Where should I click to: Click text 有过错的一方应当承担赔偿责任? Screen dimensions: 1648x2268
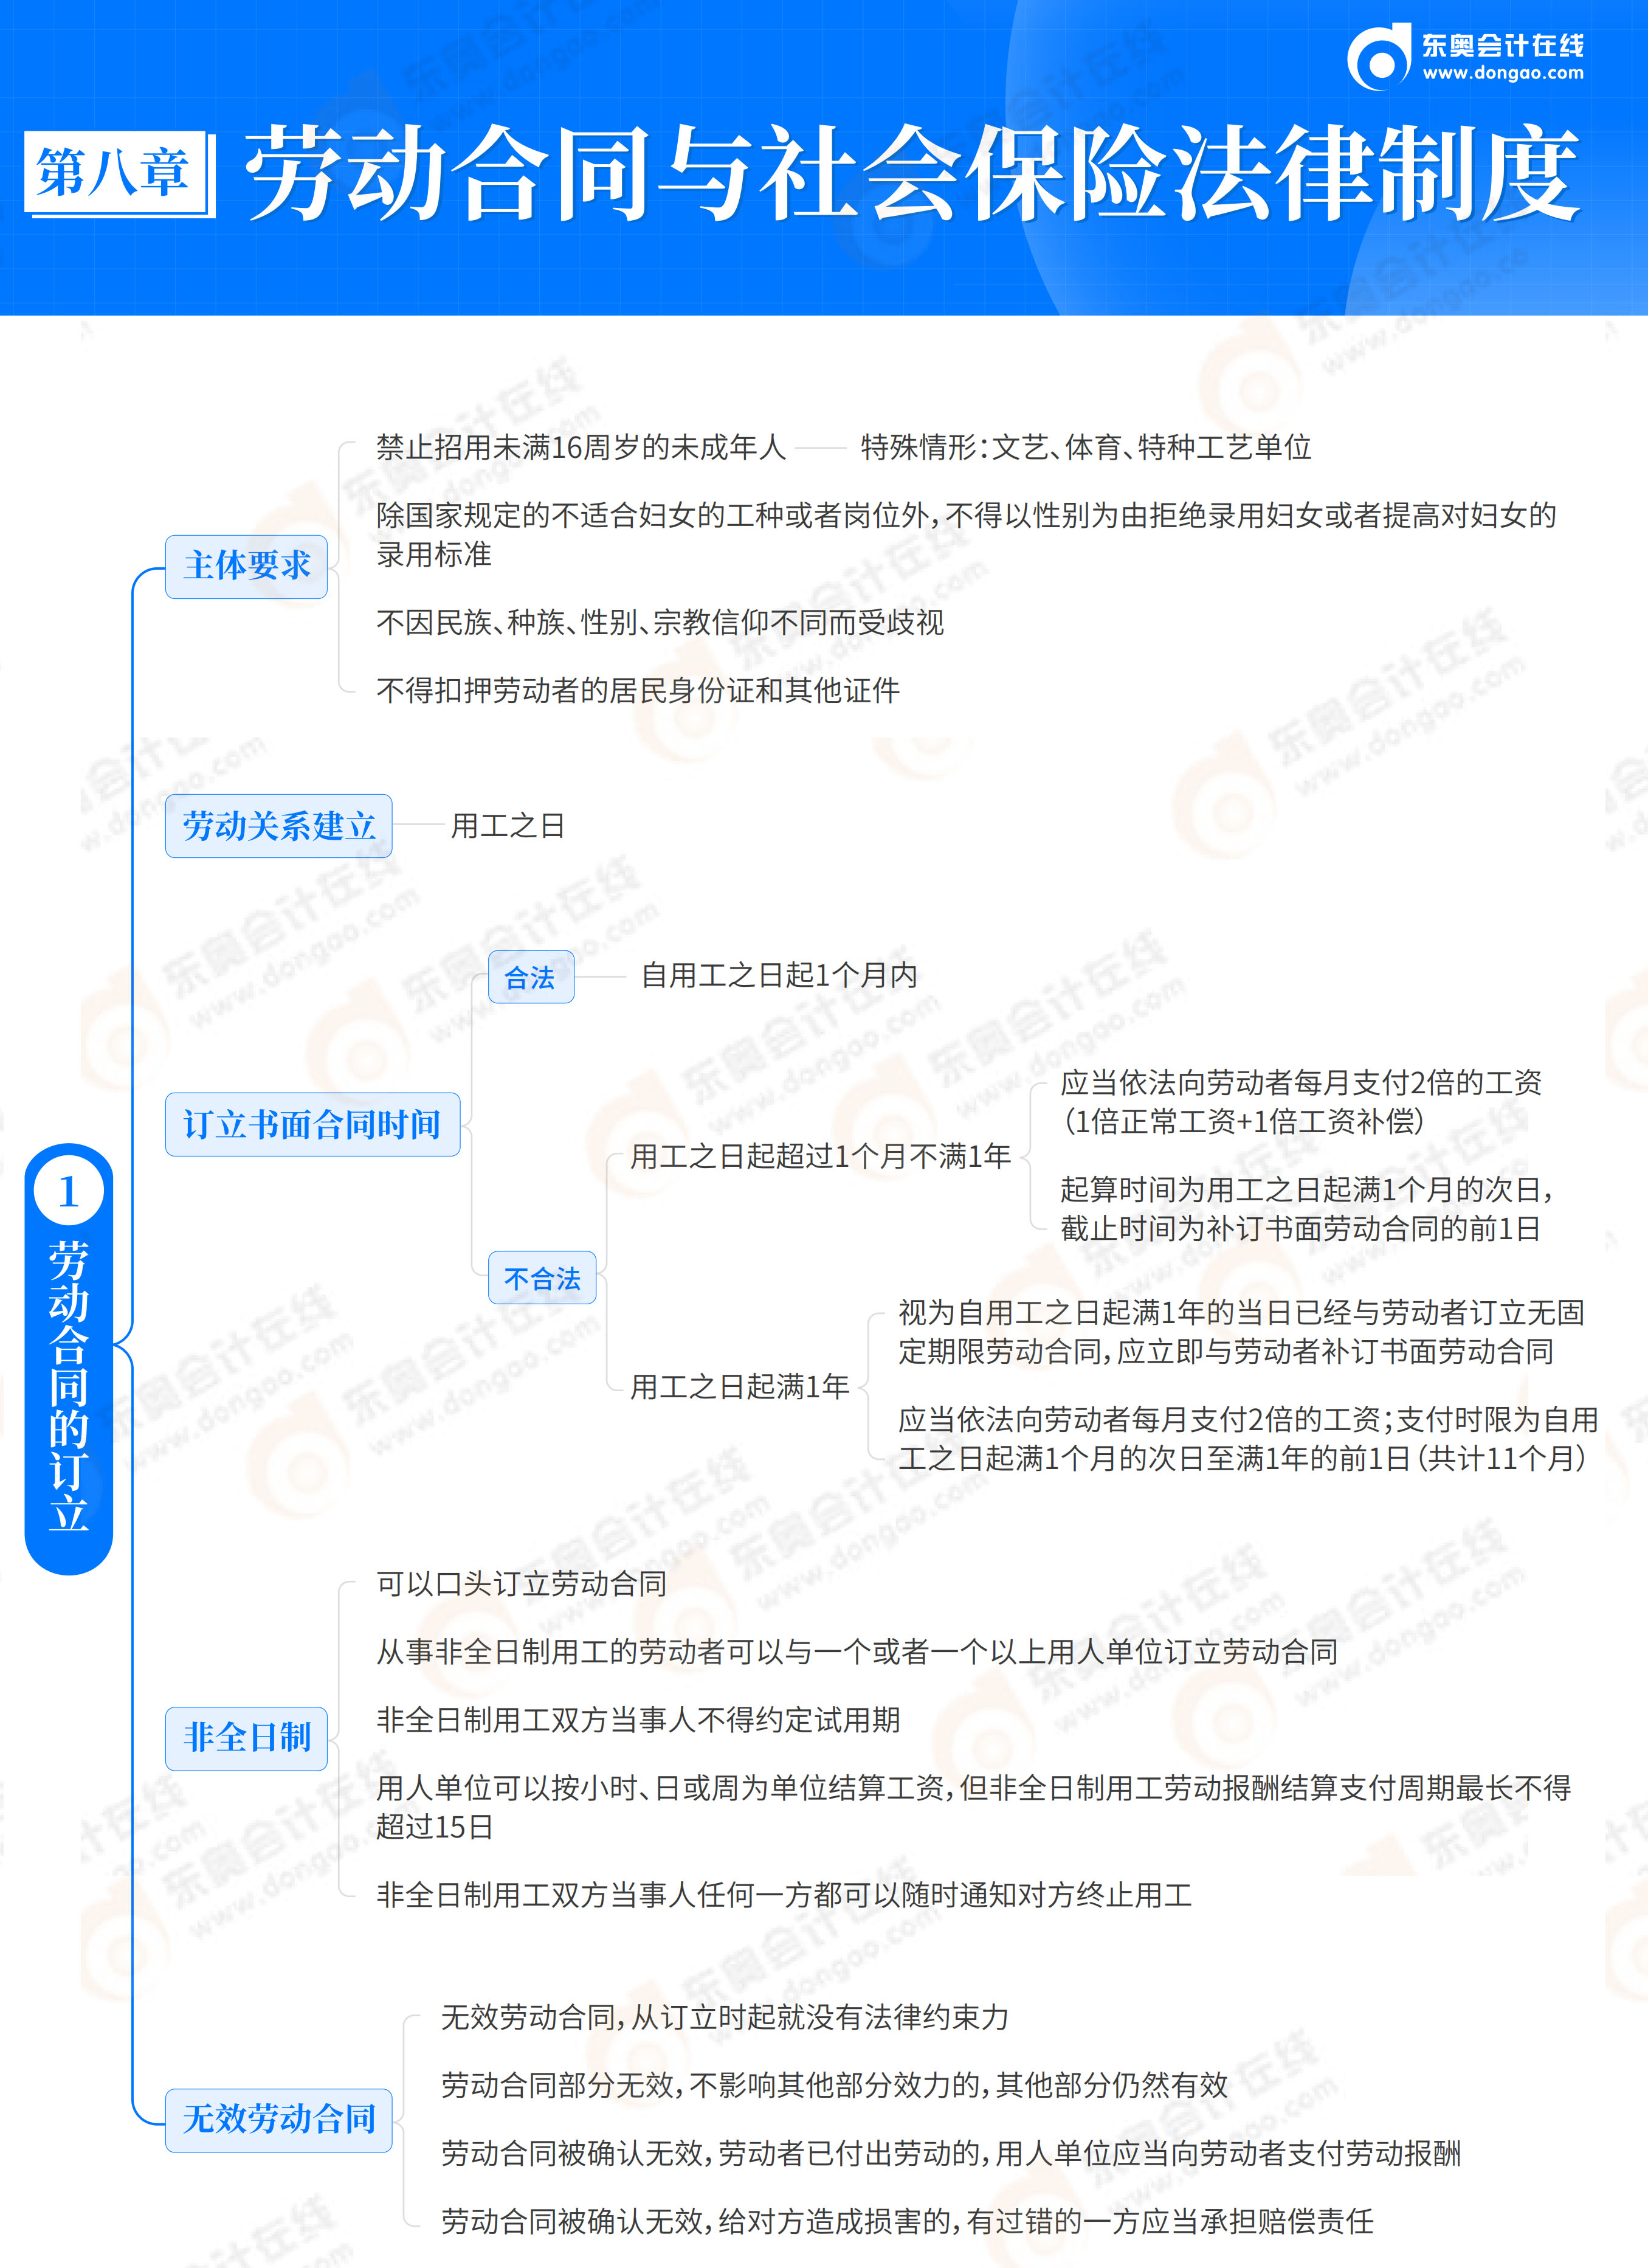pyautogui.click(x=1170, y=2222)
